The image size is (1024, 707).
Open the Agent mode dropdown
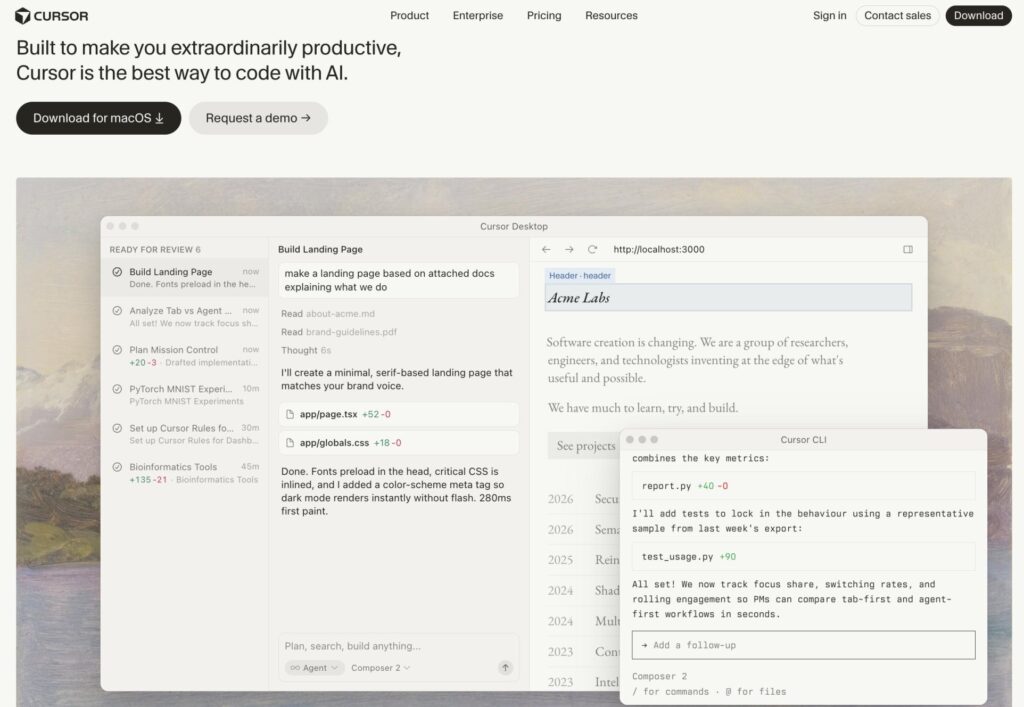tap(315, 668)
